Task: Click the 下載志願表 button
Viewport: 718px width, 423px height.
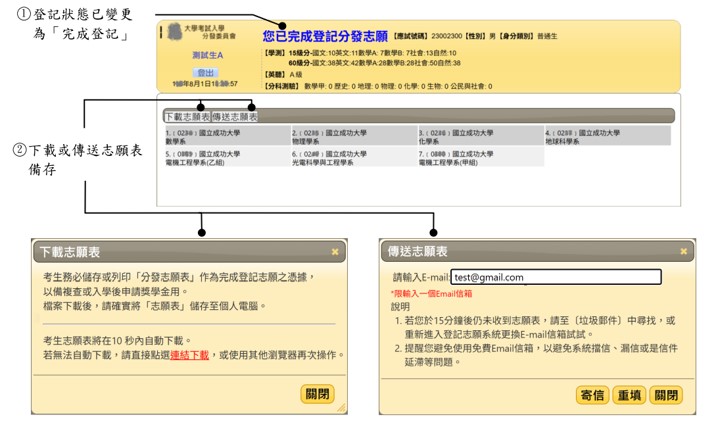Action: [x=187, y=117]
